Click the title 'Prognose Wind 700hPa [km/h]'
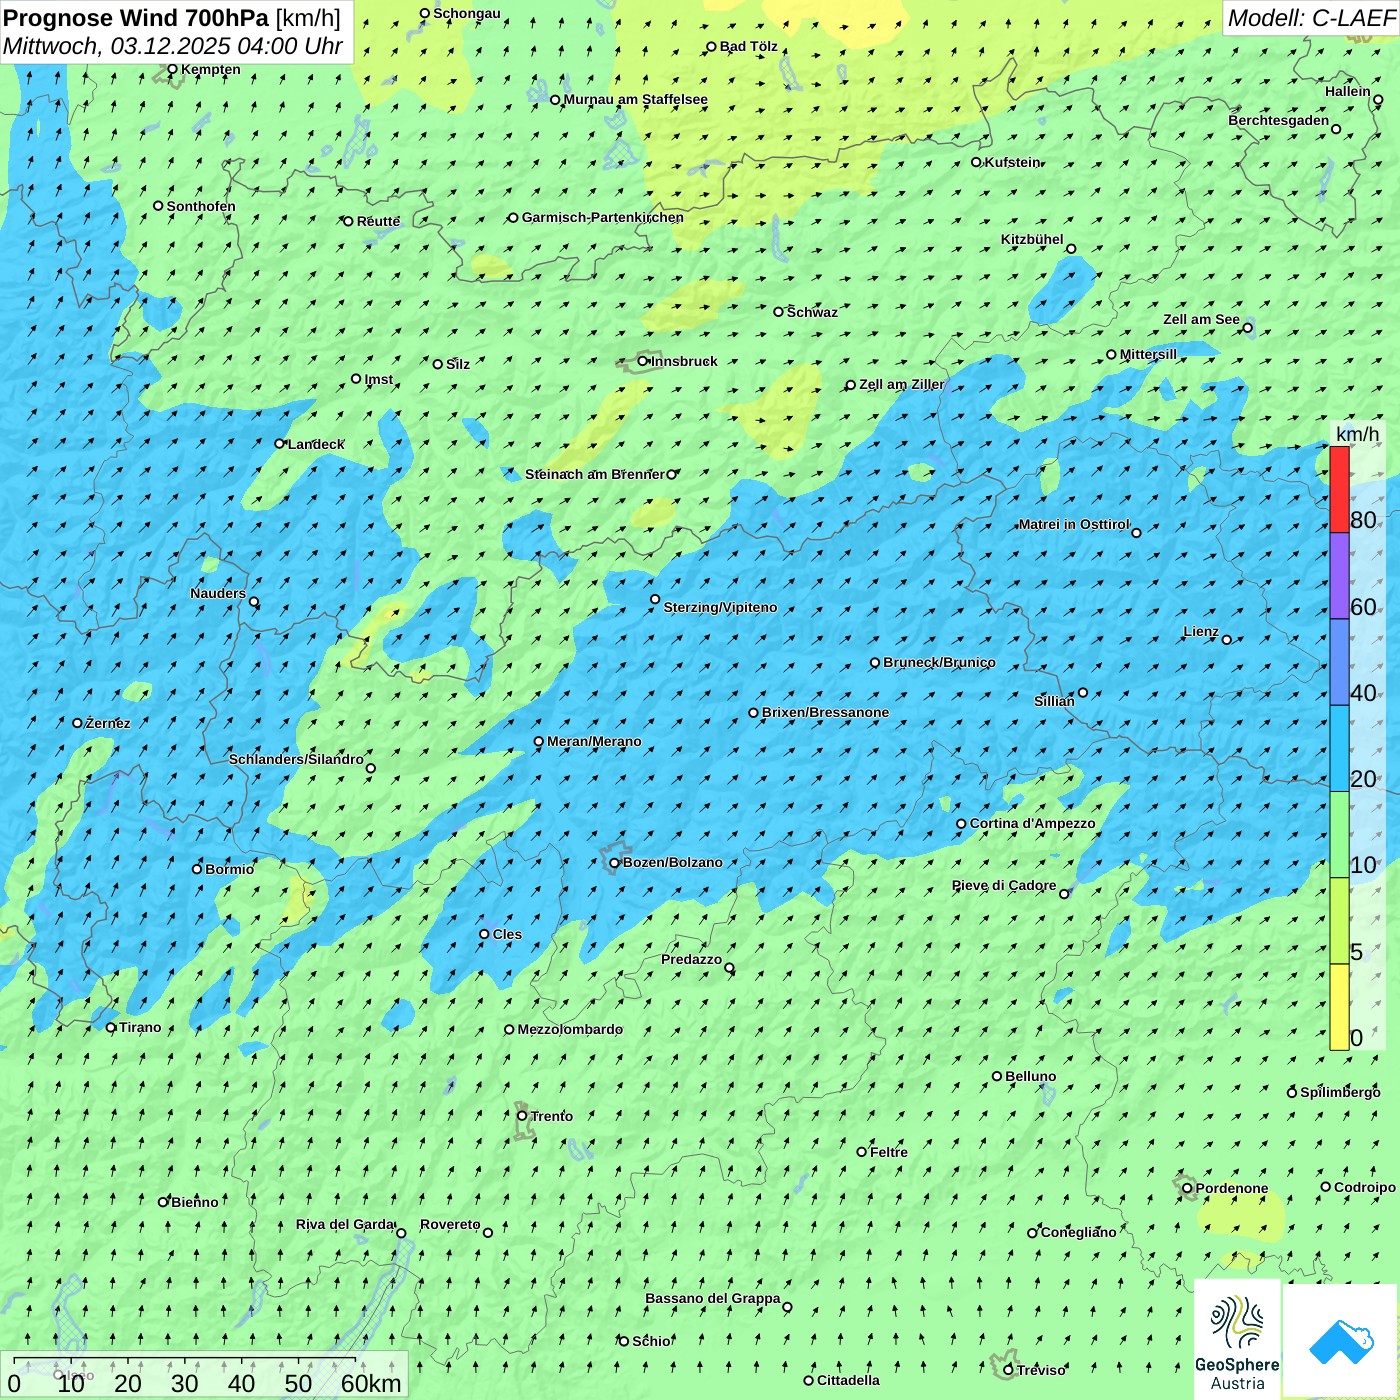 (x=172, y=18)
